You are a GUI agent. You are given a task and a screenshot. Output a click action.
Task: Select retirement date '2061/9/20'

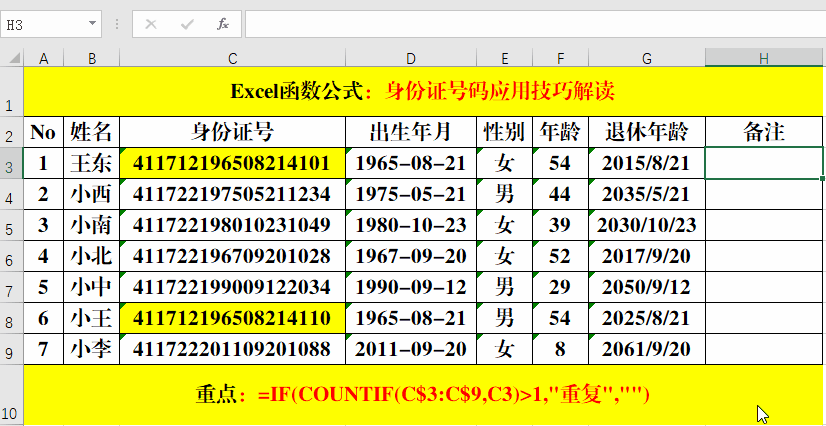[647, 350]
